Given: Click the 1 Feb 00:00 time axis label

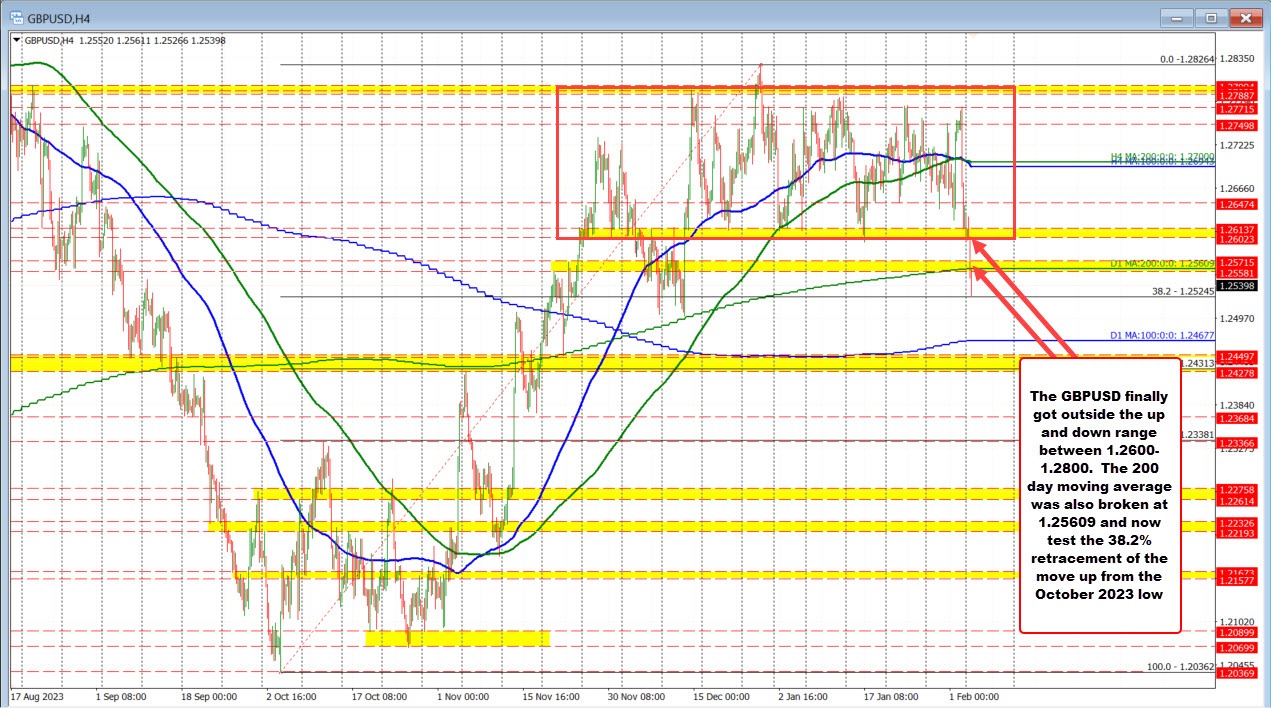Looking at the screenshot, I should (x=975, y=696).
